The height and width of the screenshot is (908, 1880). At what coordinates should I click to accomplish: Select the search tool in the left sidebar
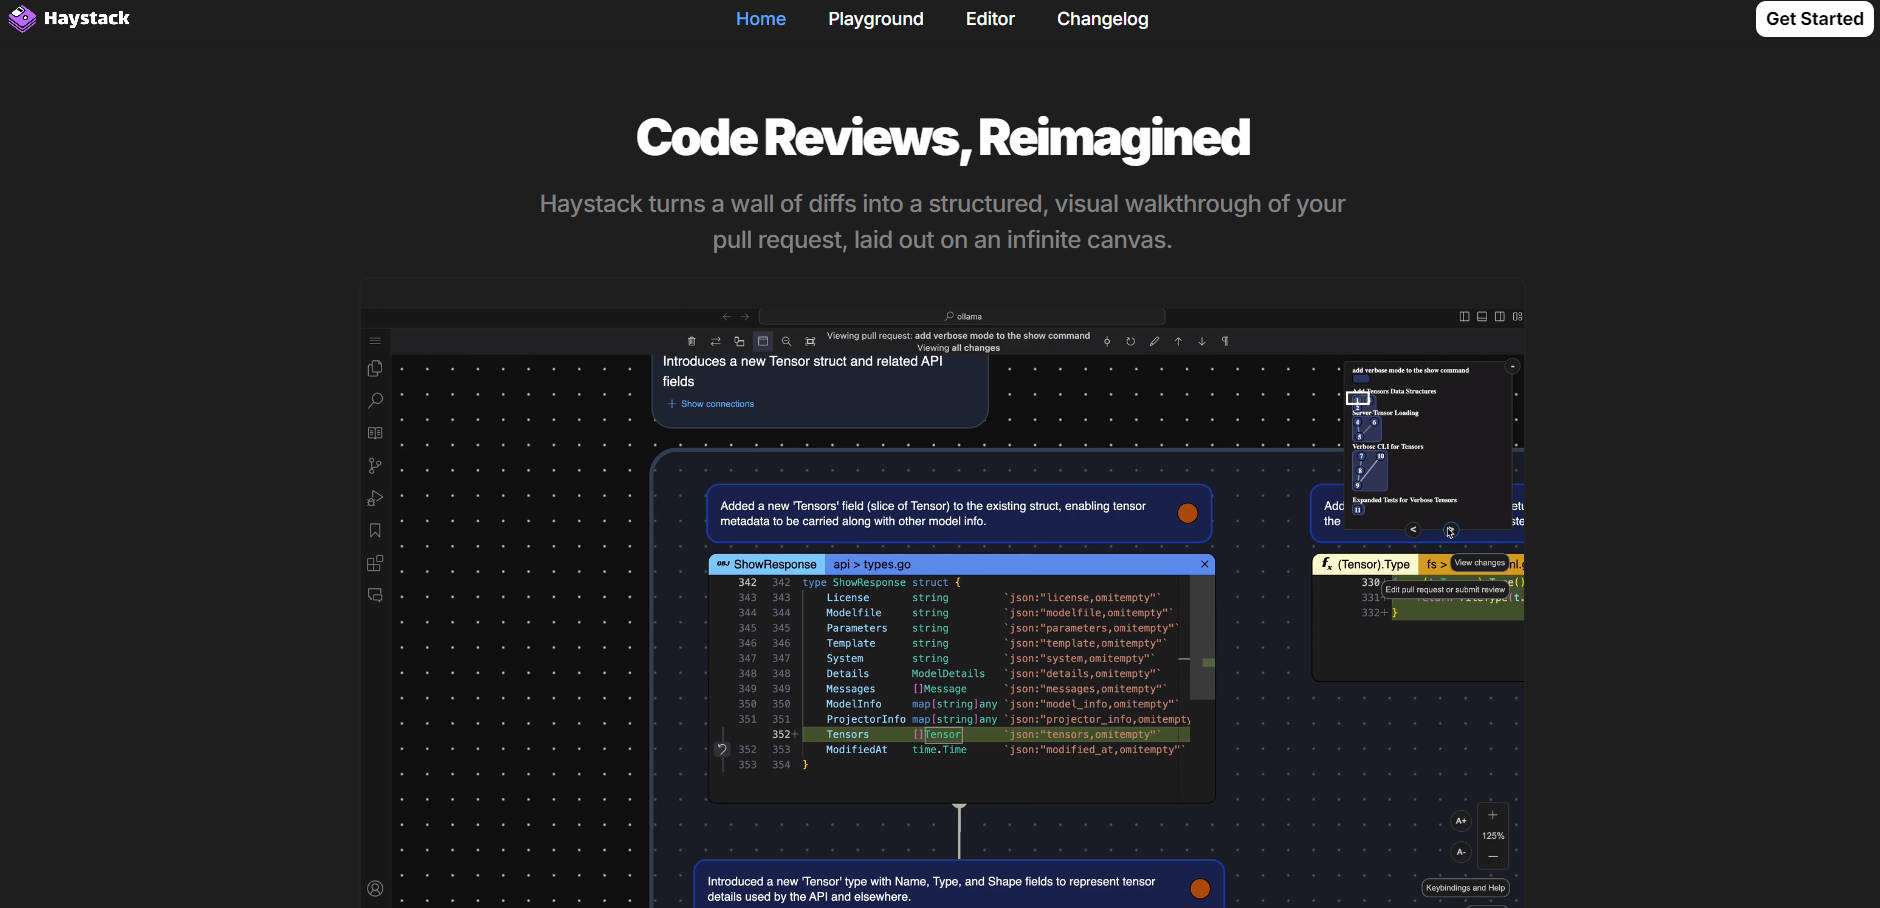(375, 400)
